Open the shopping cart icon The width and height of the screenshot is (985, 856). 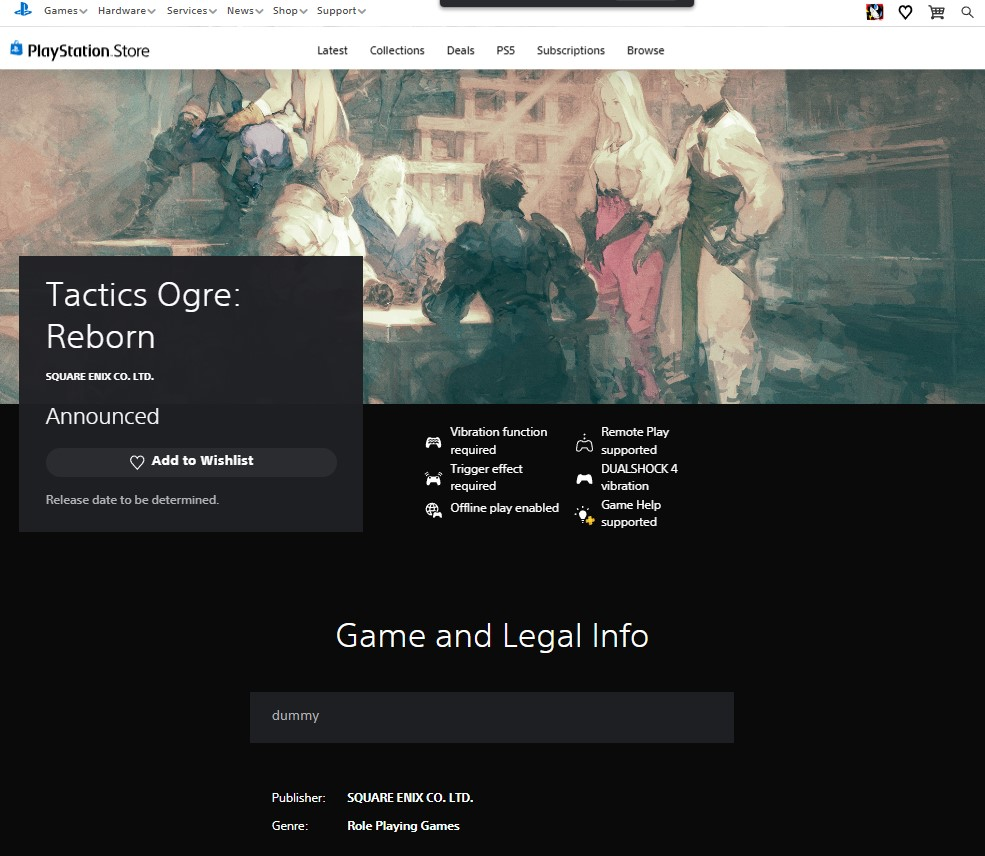[x=936, y=12]
